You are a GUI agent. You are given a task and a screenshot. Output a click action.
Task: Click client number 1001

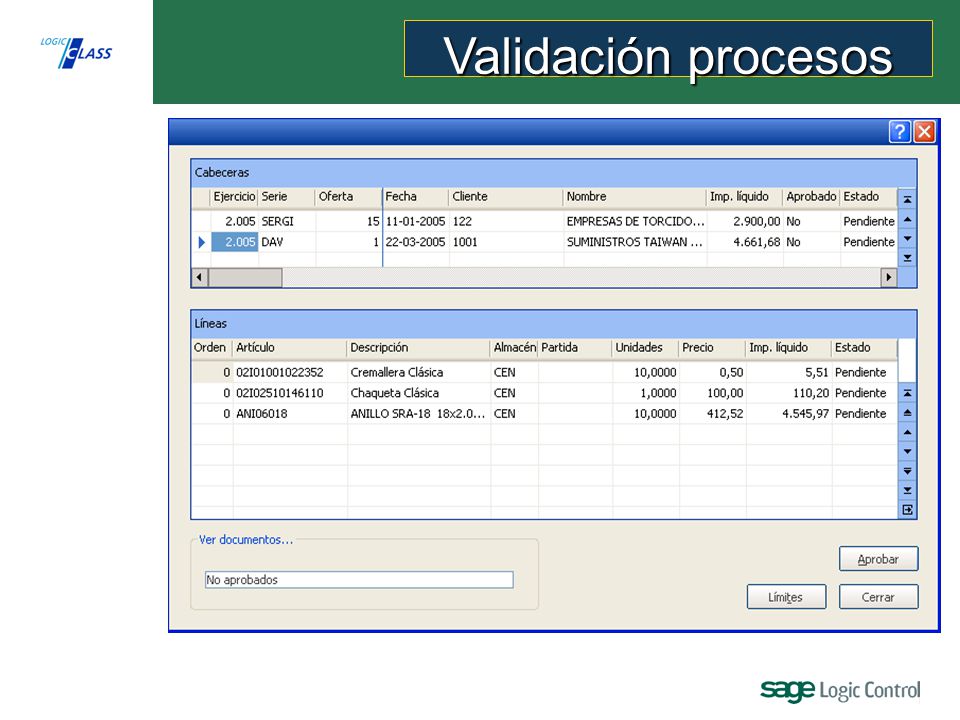506,242
